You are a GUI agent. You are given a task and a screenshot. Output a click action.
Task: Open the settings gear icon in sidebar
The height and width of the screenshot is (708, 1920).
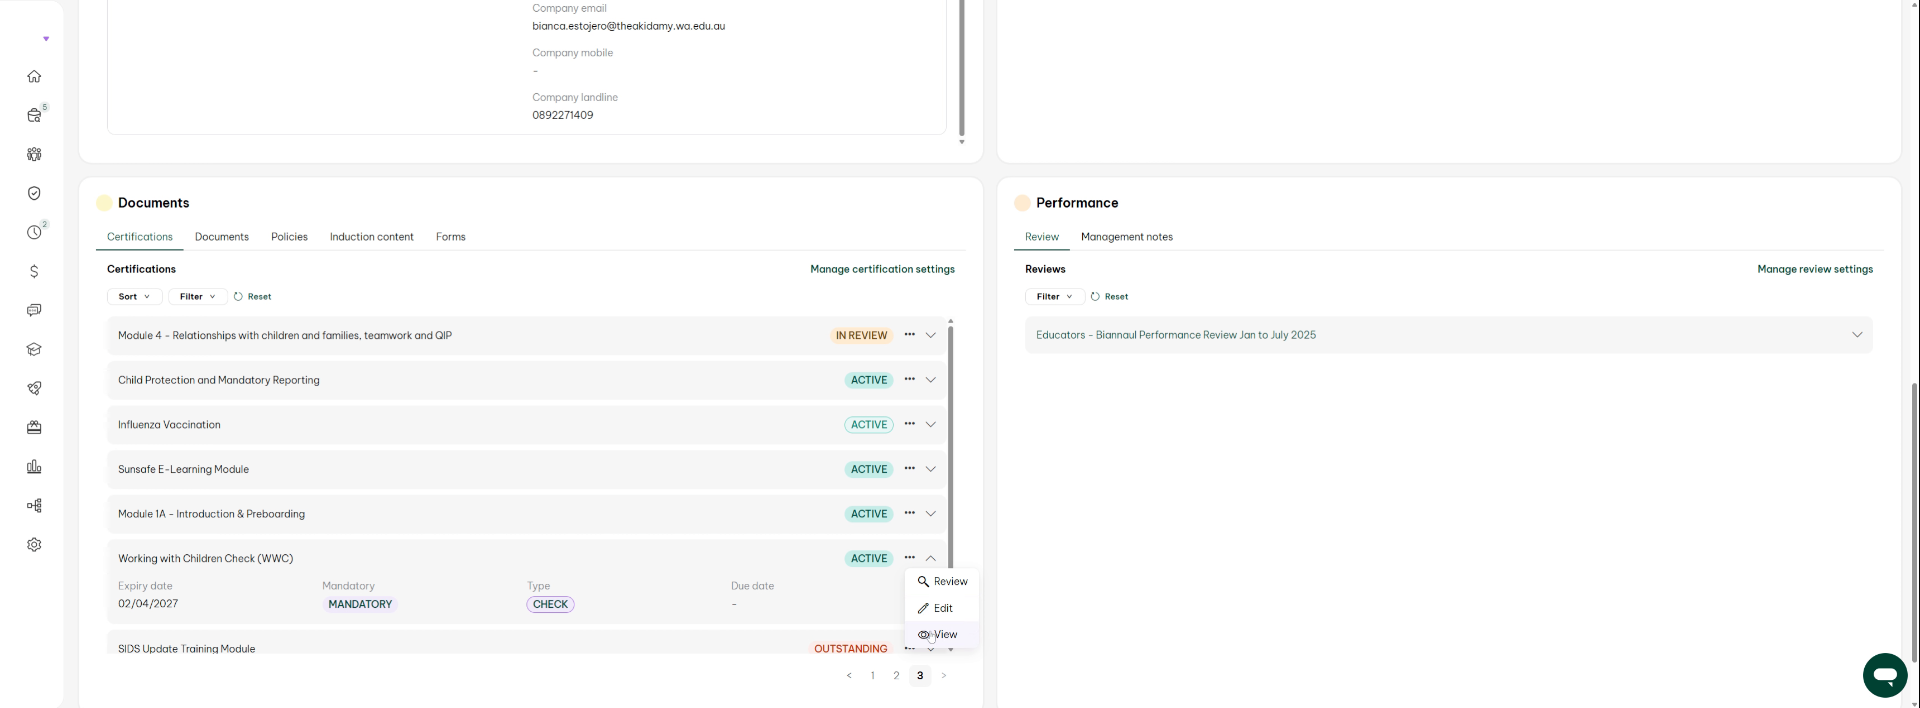coord(34,545)
